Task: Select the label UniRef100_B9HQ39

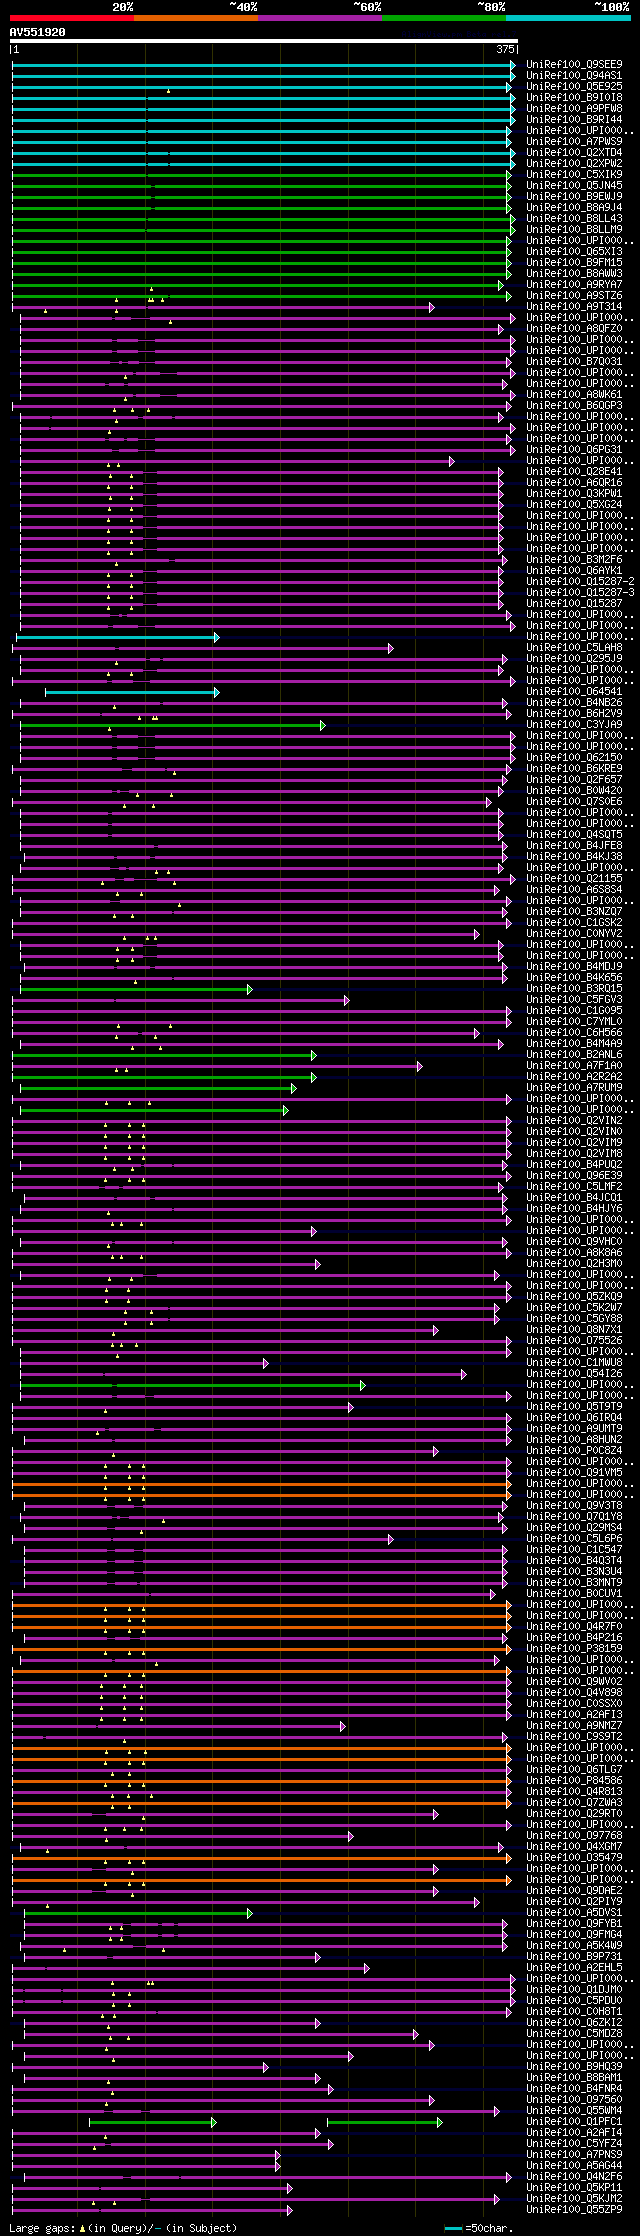Action: point(574,2066)
